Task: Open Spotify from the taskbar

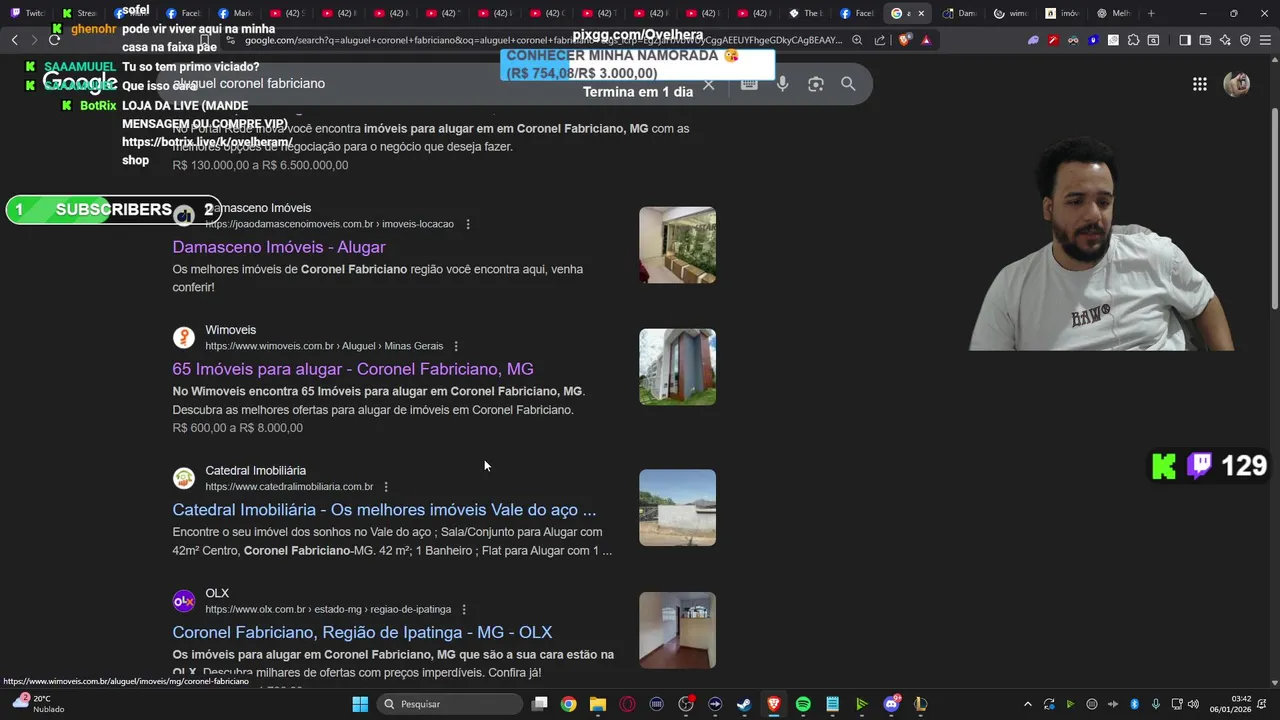Action: click(x=803, y=704)
